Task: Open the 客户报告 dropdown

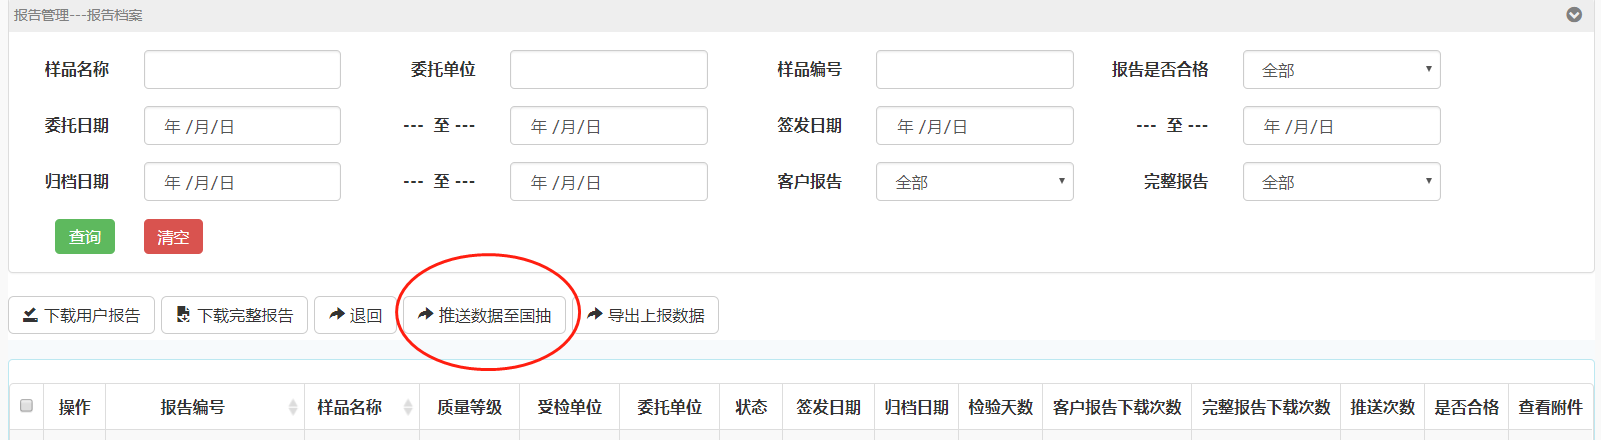Action: point(974,182)
